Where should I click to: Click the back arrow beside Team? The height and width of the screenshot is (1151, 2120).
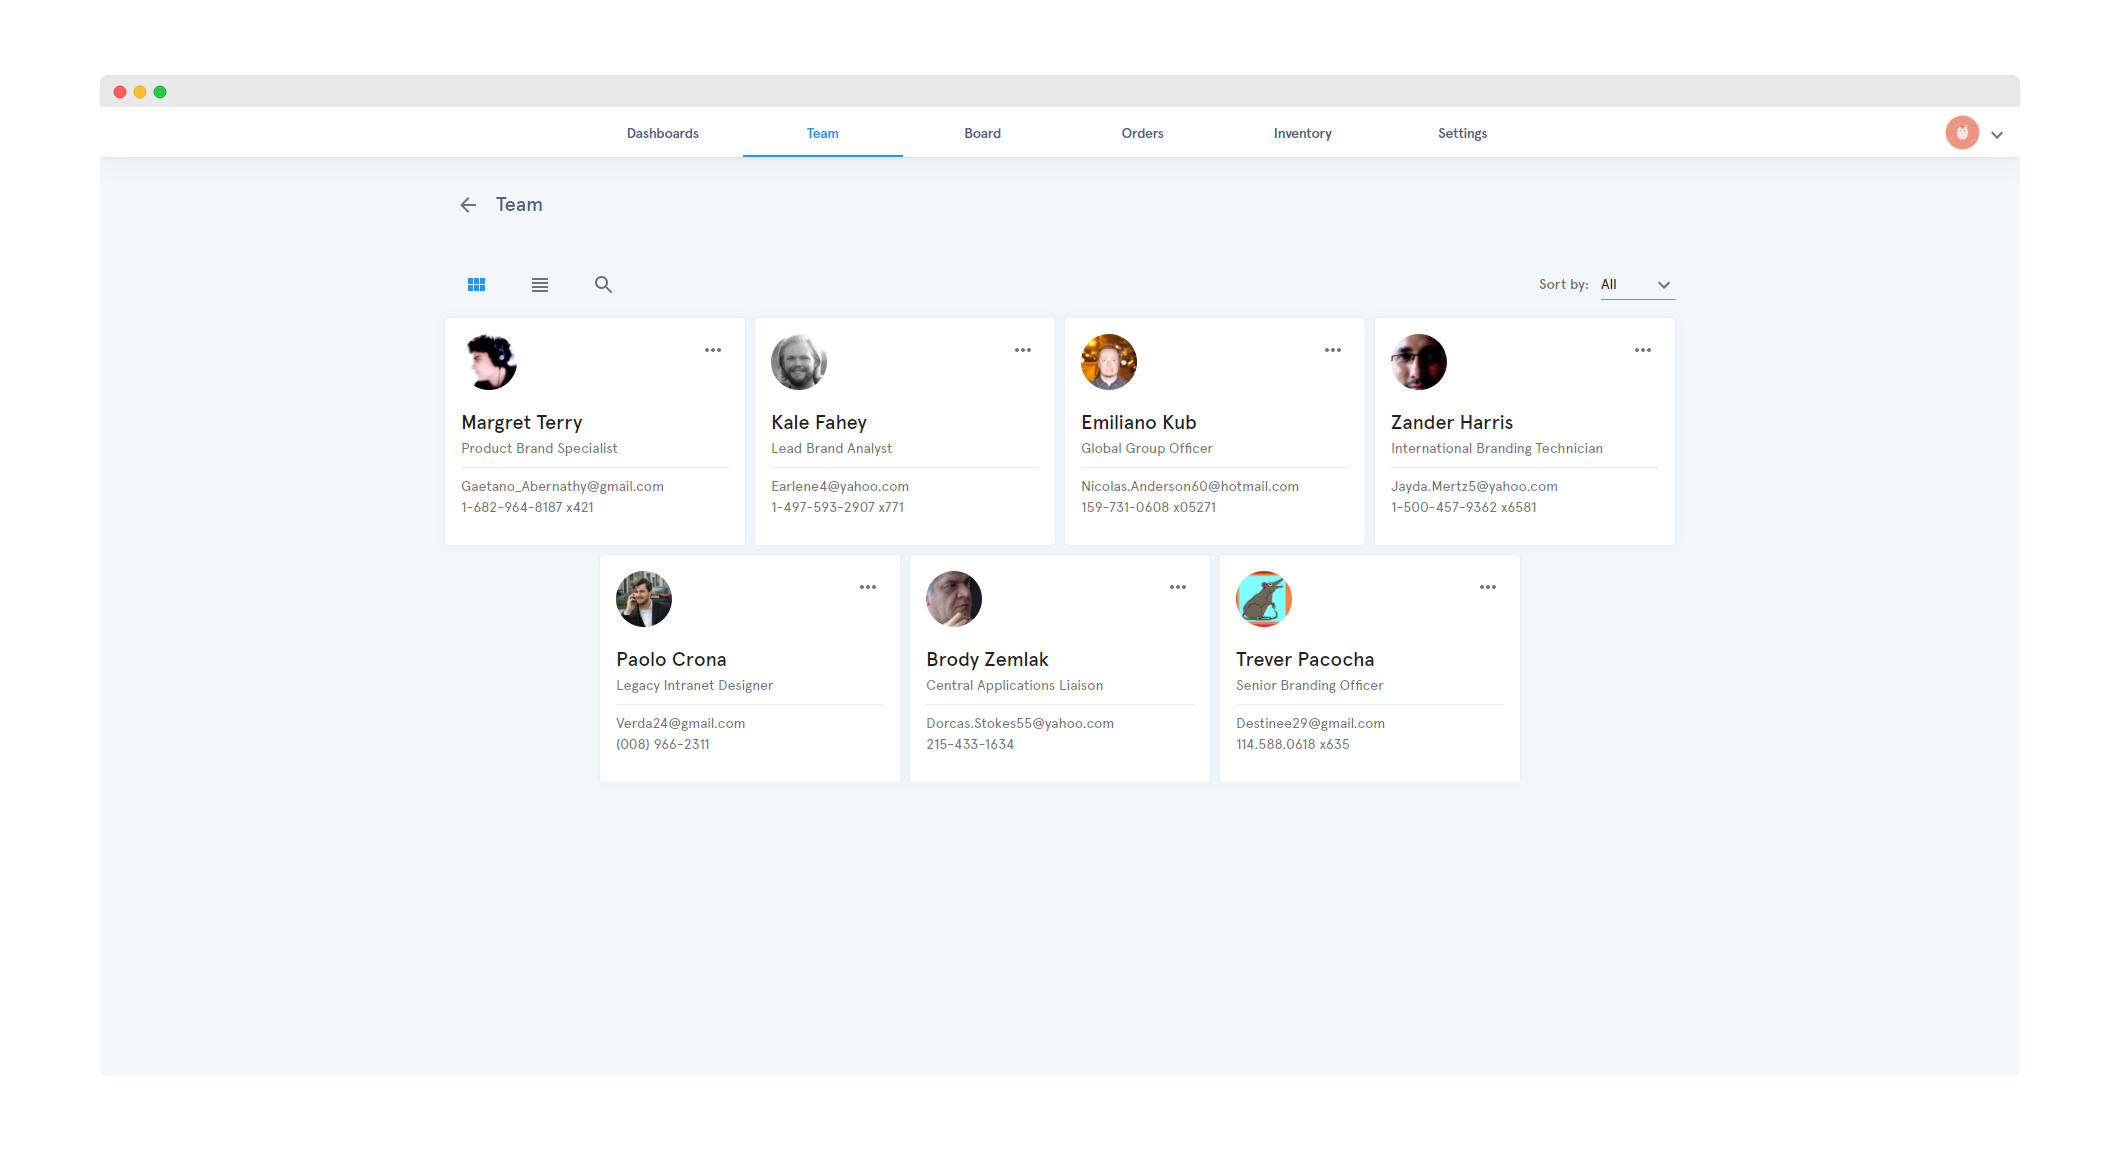coord(468,205)
